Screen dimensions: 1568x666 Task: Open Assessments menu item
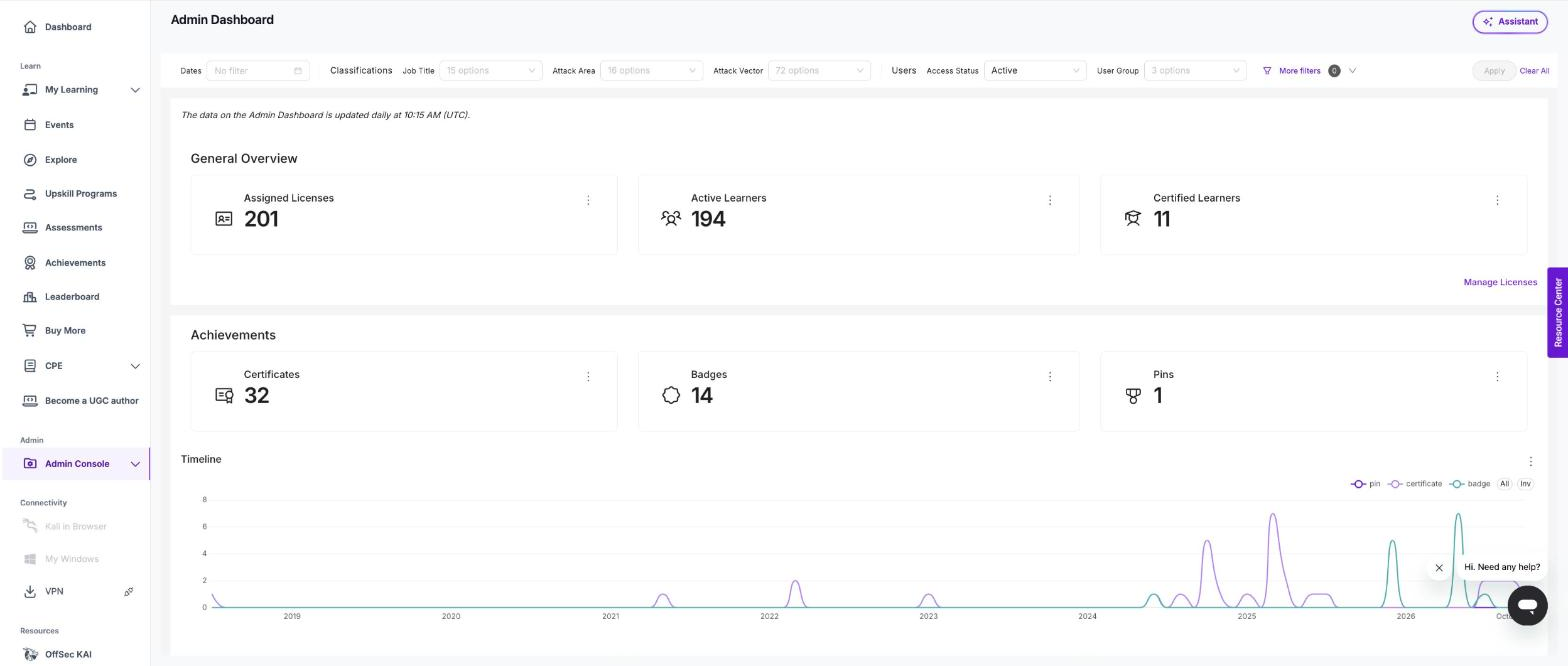(75, 228)
